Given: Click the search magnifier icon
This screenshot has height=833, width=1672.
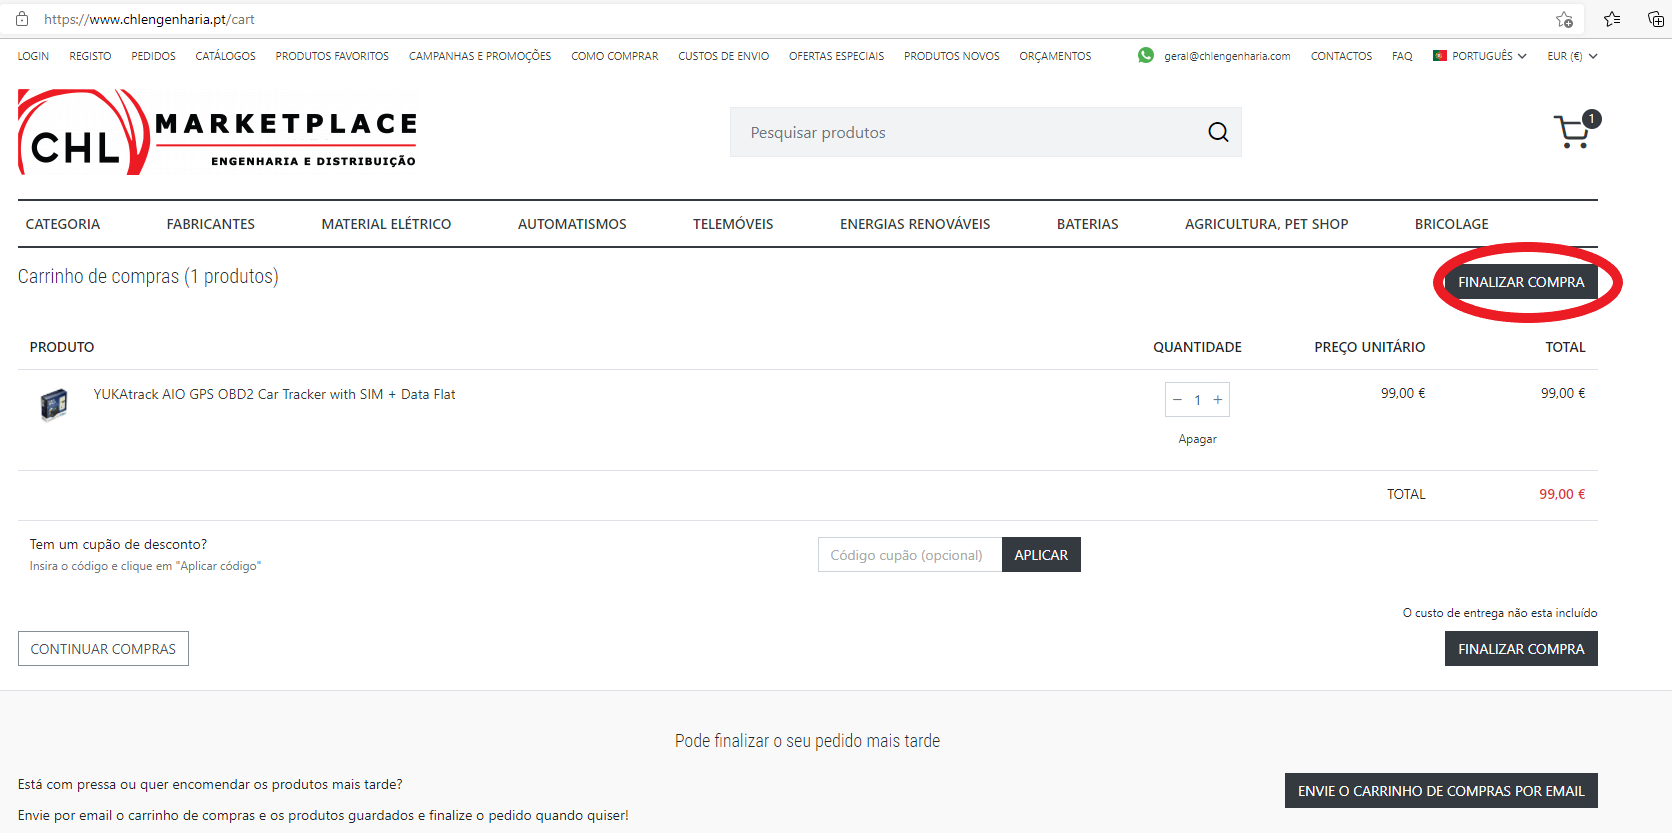Looking at the screenshot, I should coord(1218,132).
